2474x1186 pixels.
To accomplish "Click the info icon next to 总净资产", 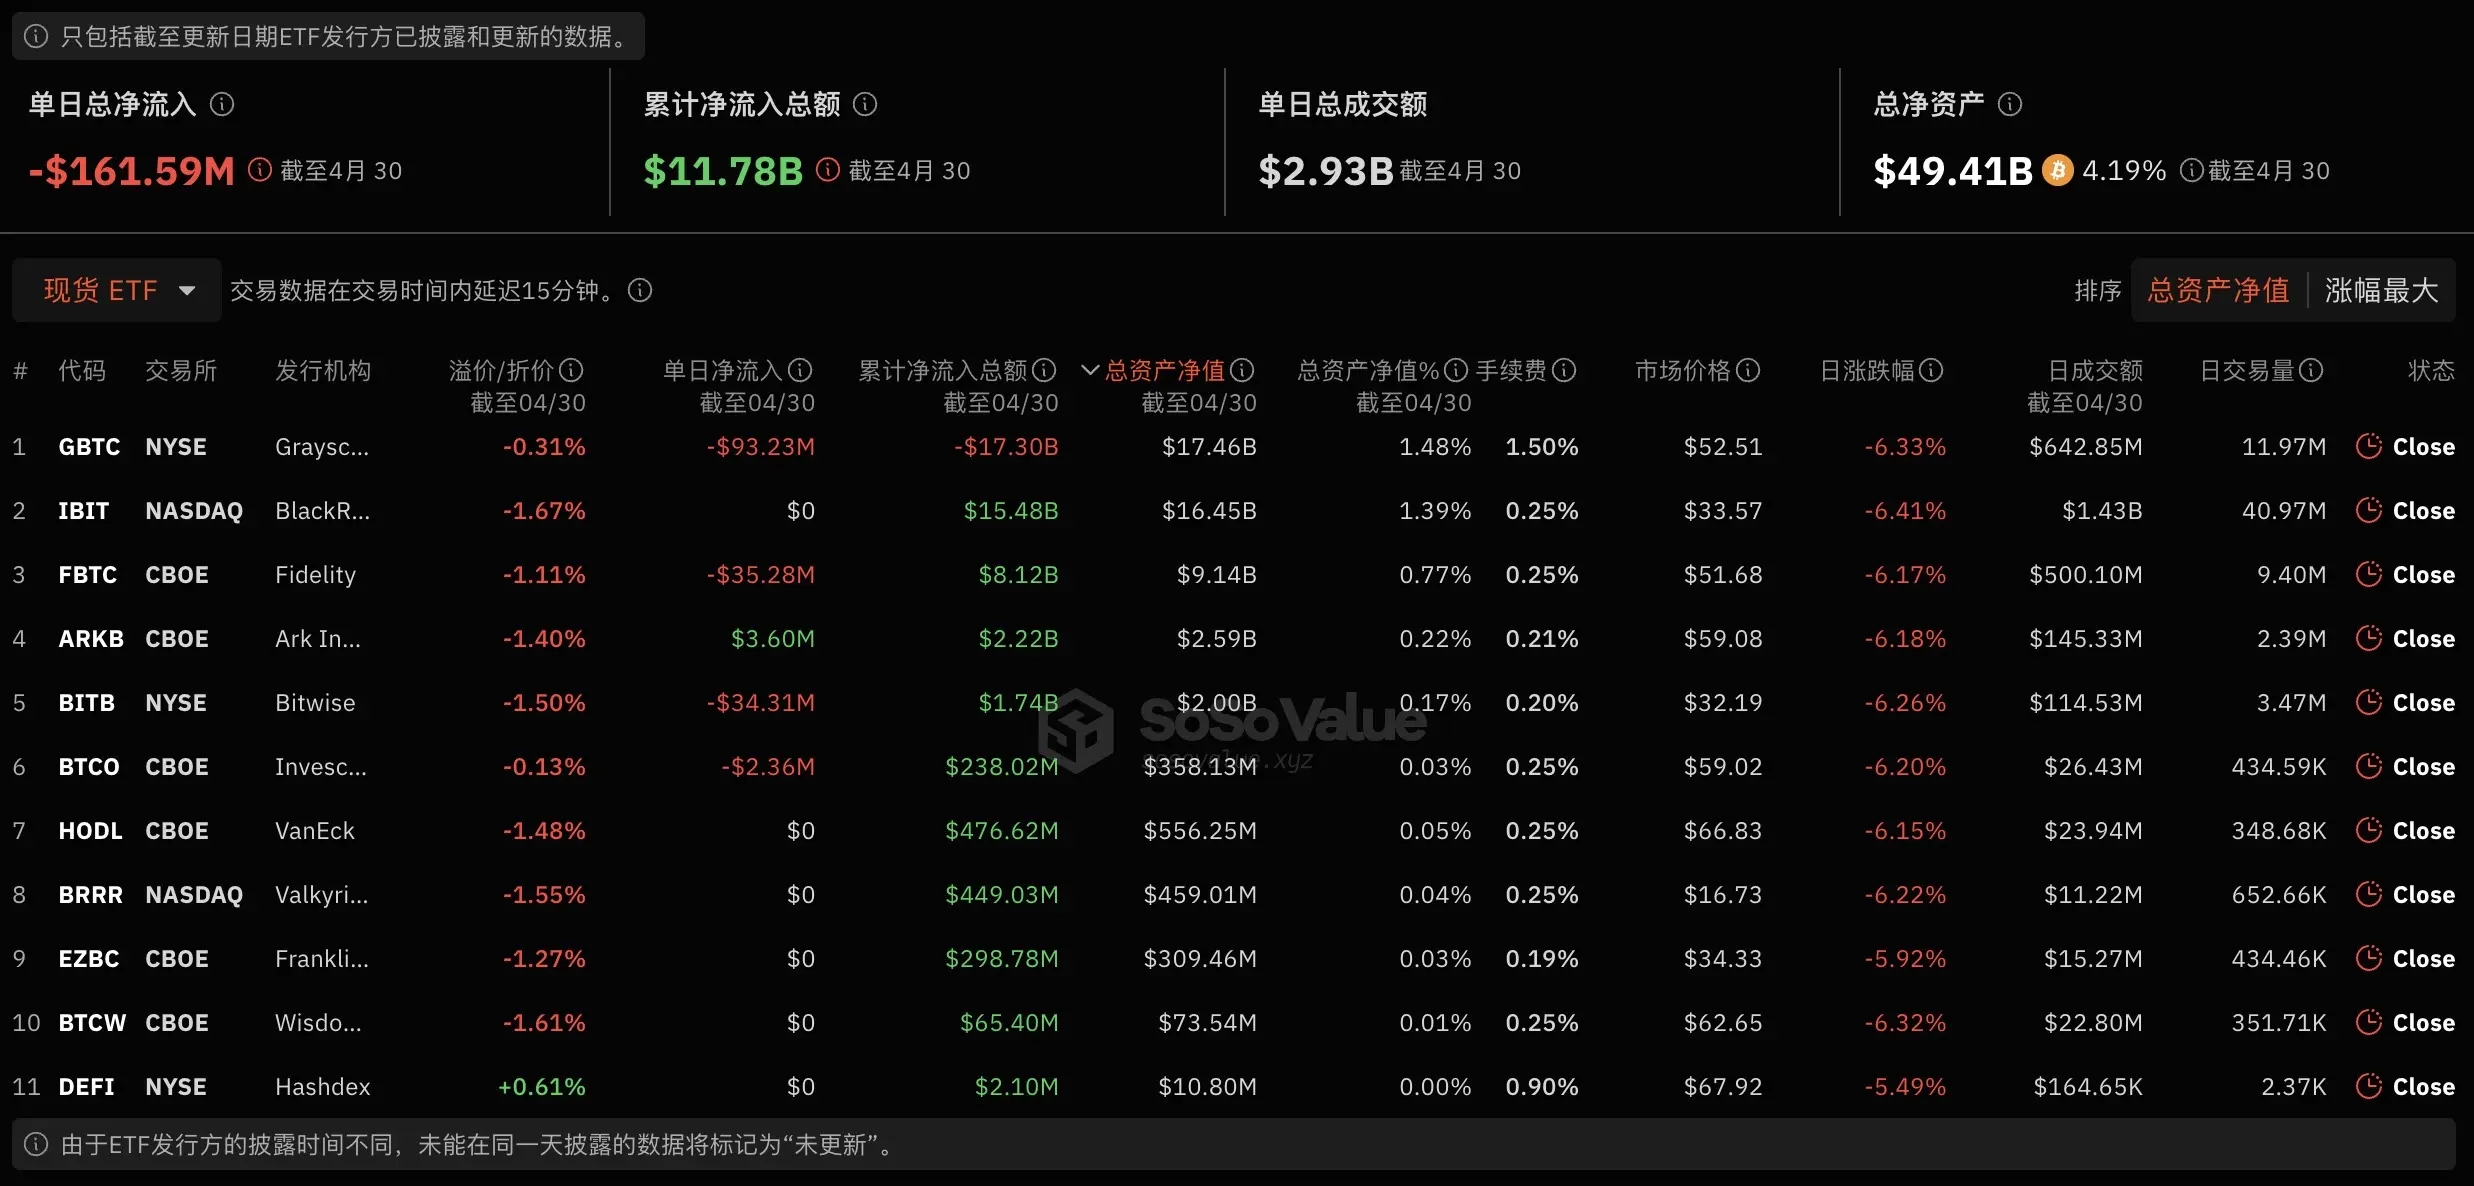I will 2012,103.
